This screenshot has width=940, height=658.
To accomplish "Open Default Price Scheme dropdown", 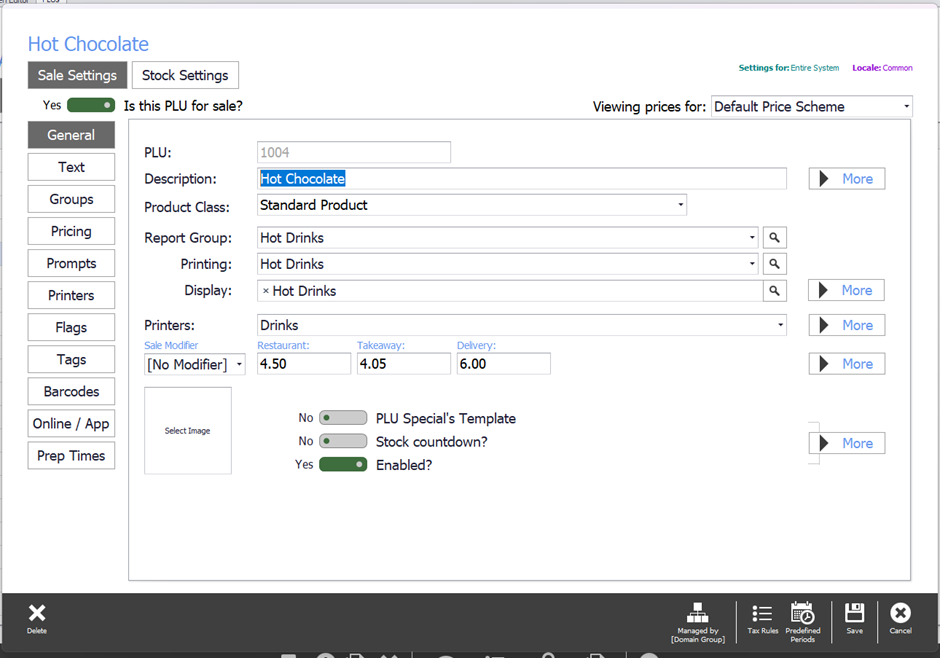I will [811, 107].
